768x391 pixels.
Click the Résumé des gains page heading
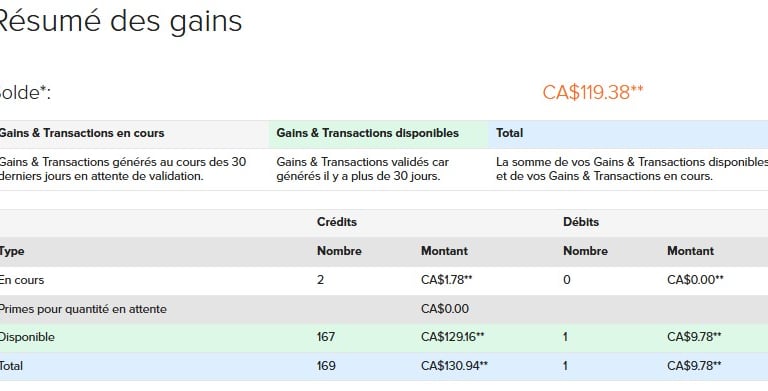point(119,22)
